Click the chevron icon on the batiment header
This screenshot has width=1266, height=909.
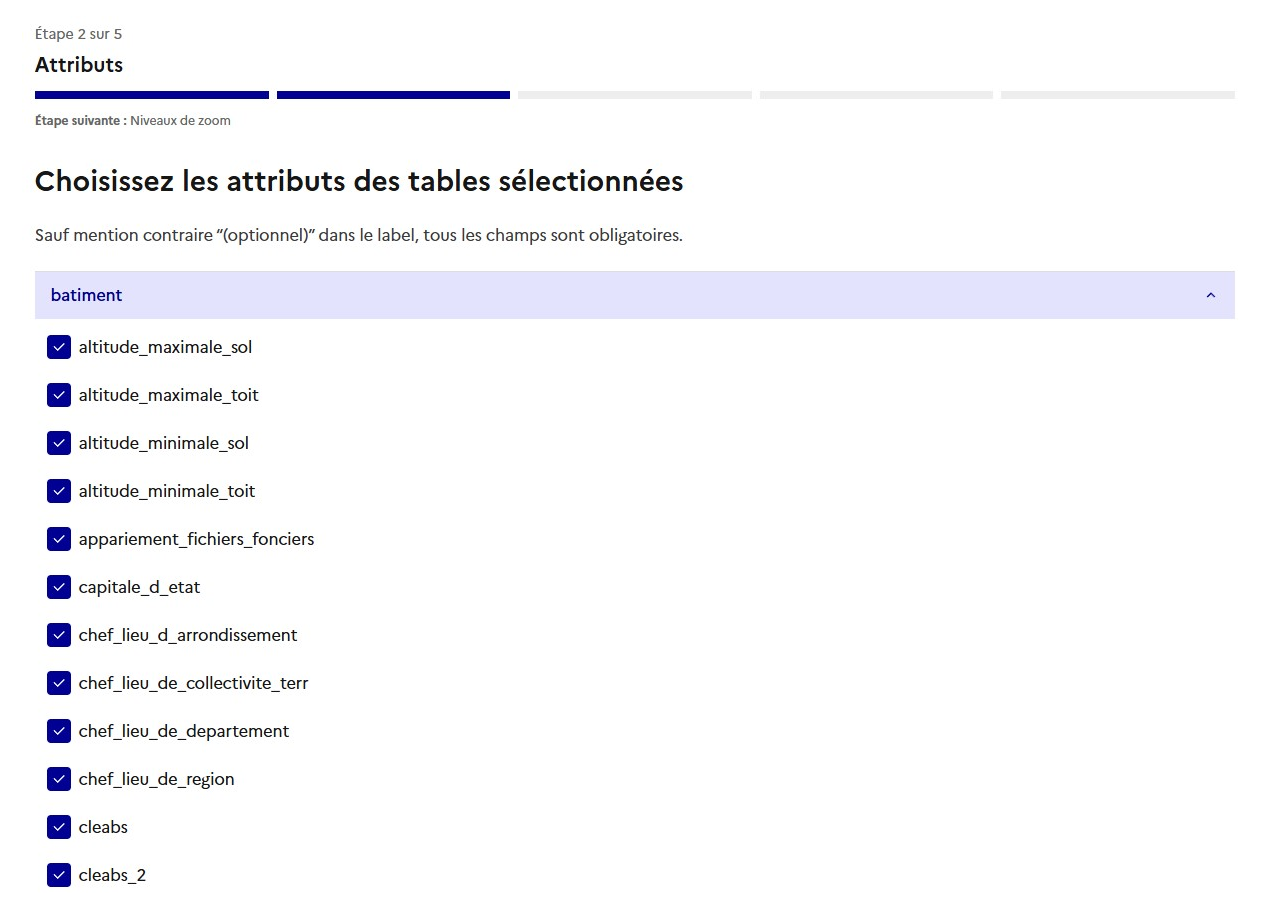coord(1210,295)
